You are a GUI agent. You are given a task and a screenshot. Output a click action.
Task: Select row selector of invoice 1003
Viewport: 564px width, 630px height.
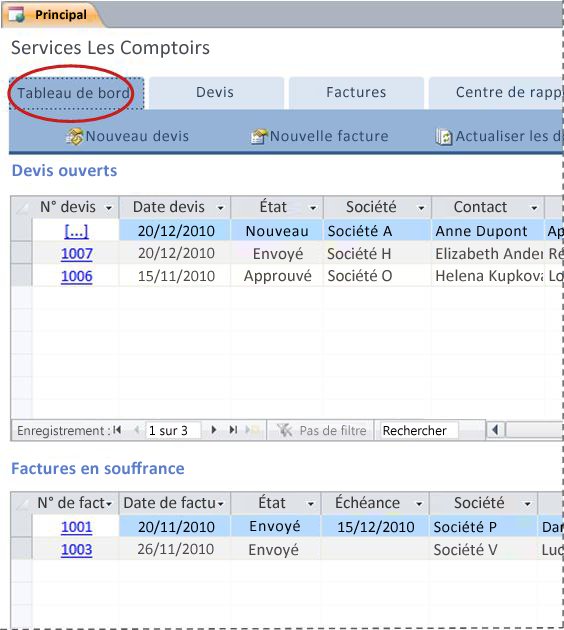point(22,549)
